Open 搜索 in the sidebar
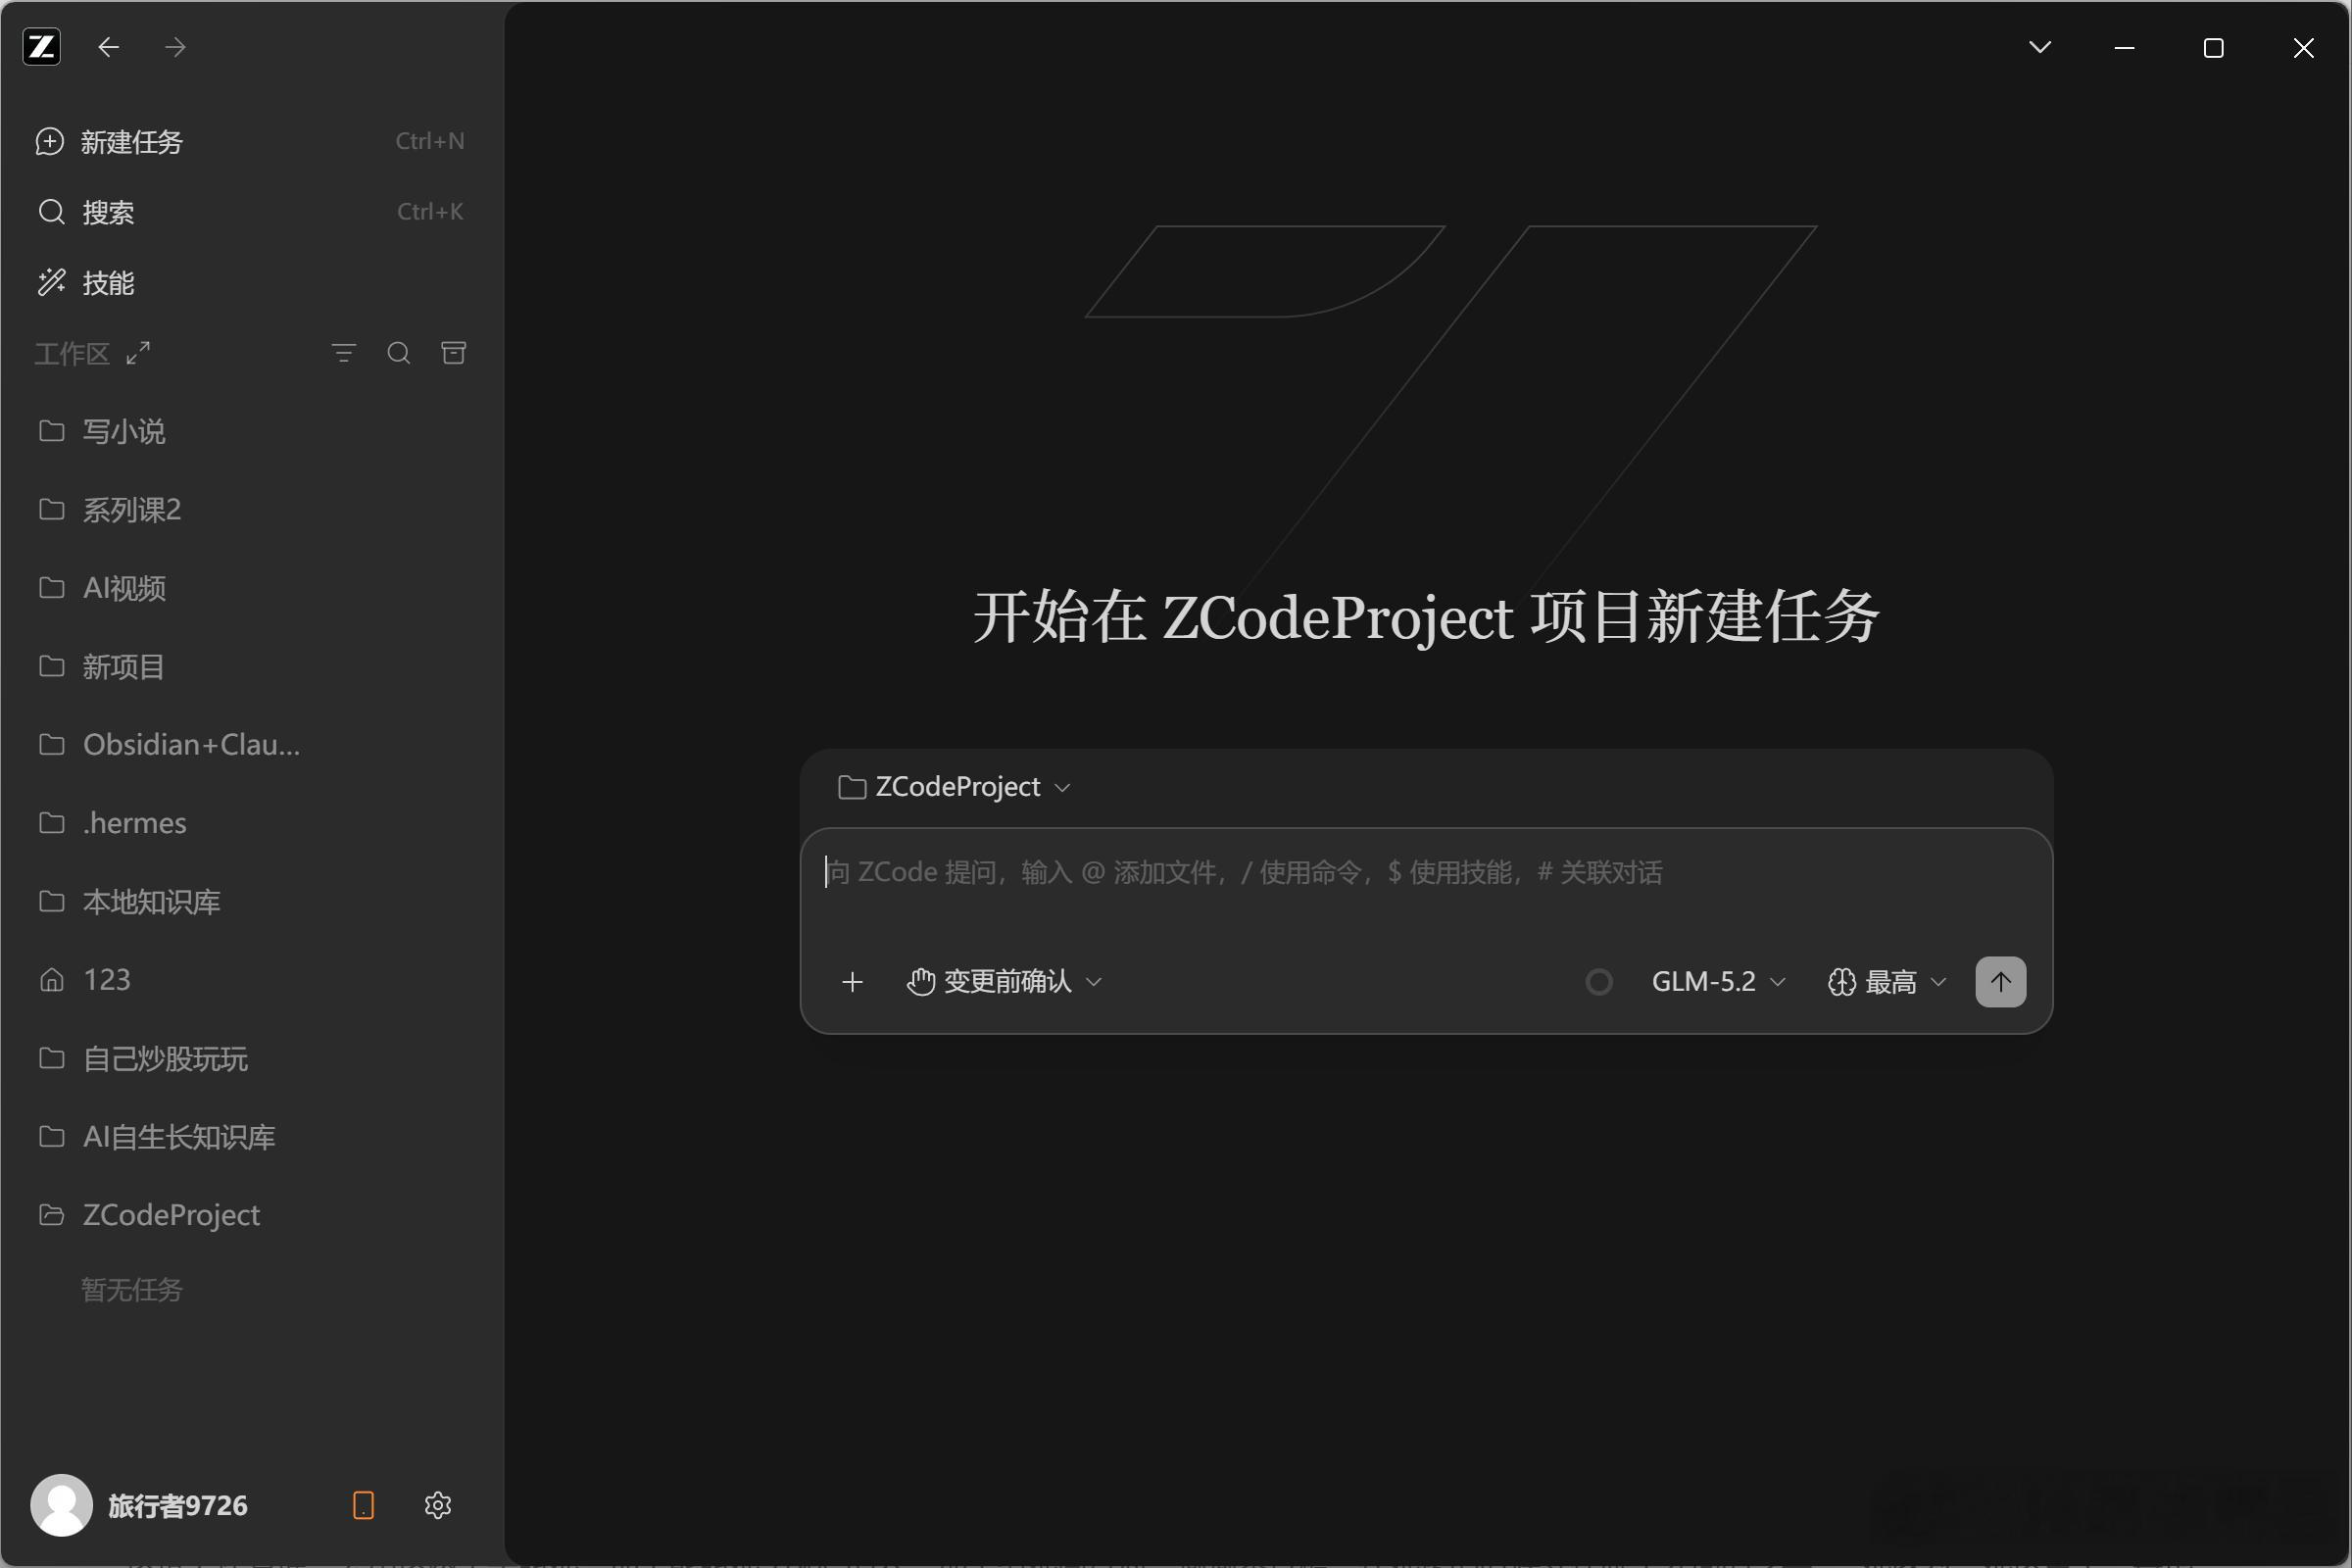This screenshot has height=1568, width=2352. coord(250,212)
